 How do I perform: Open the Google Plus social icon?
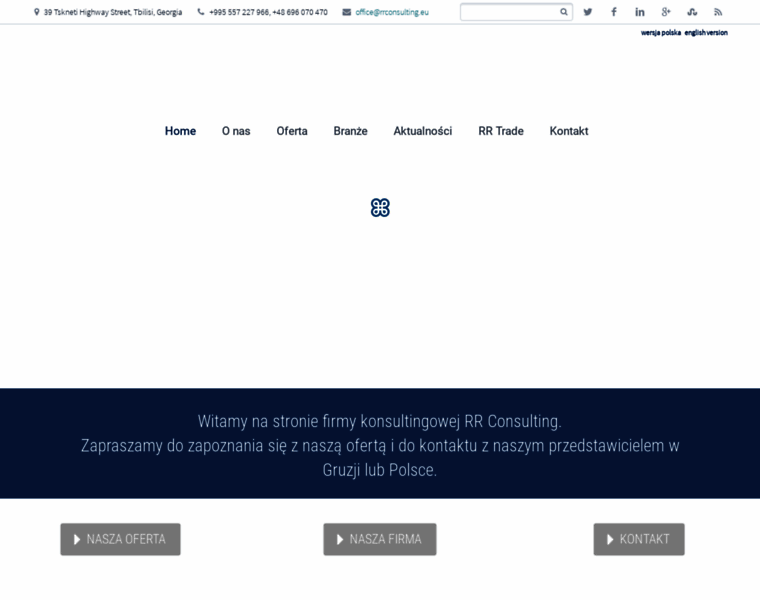click(x=666, y=12)
